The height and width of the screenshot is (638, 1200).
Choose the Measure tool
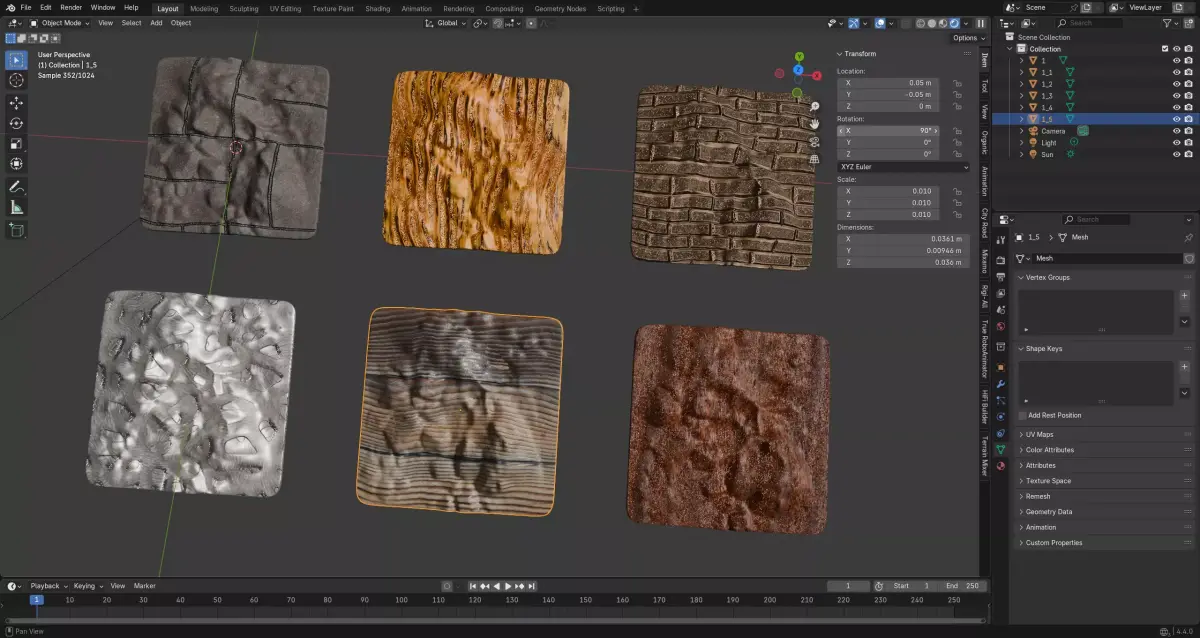pyautogui.click(x=16, y=207)
